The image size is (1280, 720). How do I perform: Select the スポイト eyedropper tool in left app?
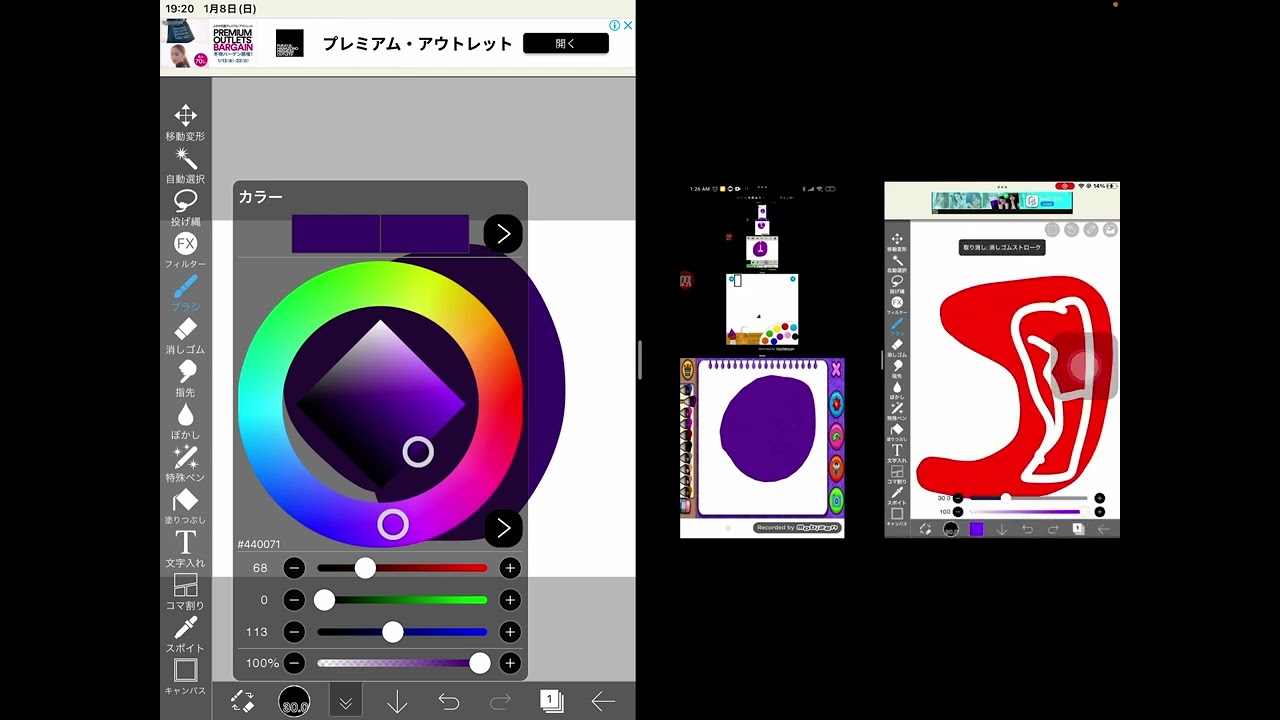tap(185, 634)
